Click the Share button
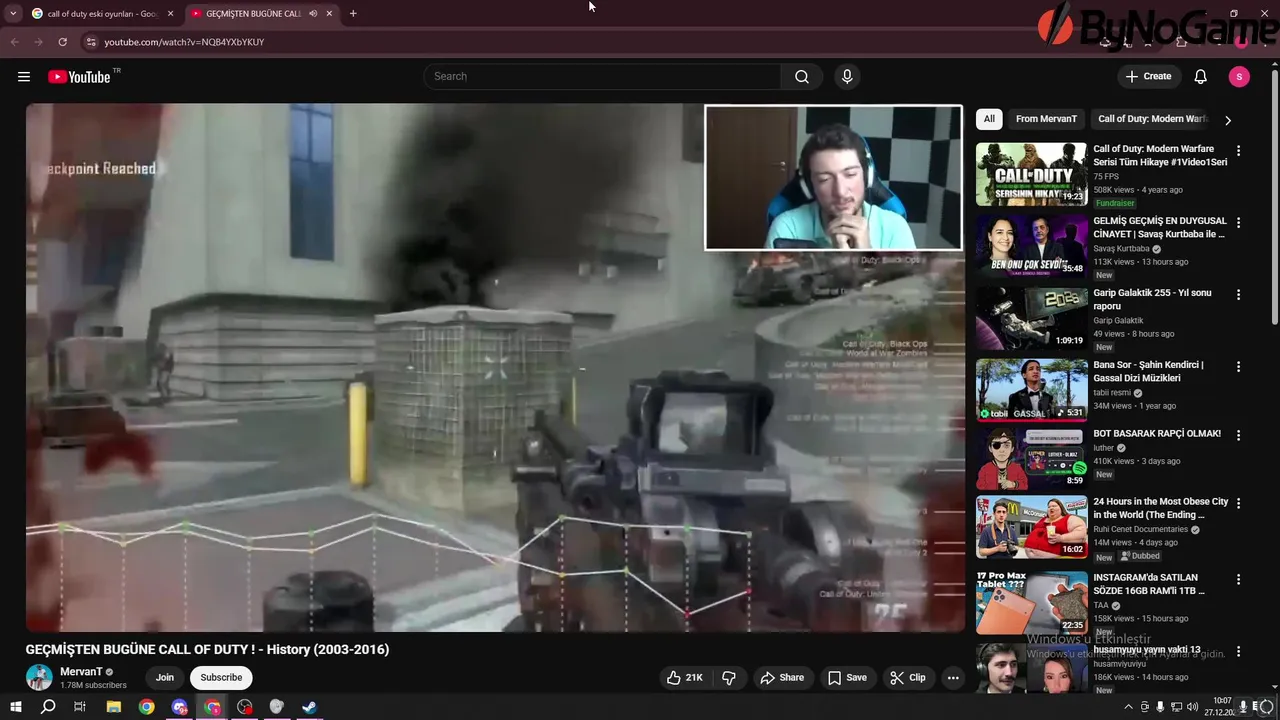The width and height of the screenshot is (1280, 720). pyautogui.click(x=782, y=678)
